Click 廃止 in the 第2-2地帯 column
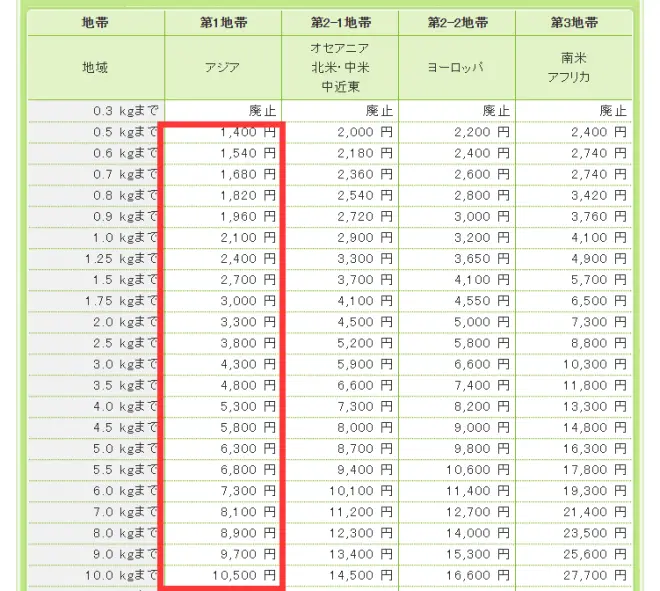This screenshot has height=591, width=660. [496, 111]
